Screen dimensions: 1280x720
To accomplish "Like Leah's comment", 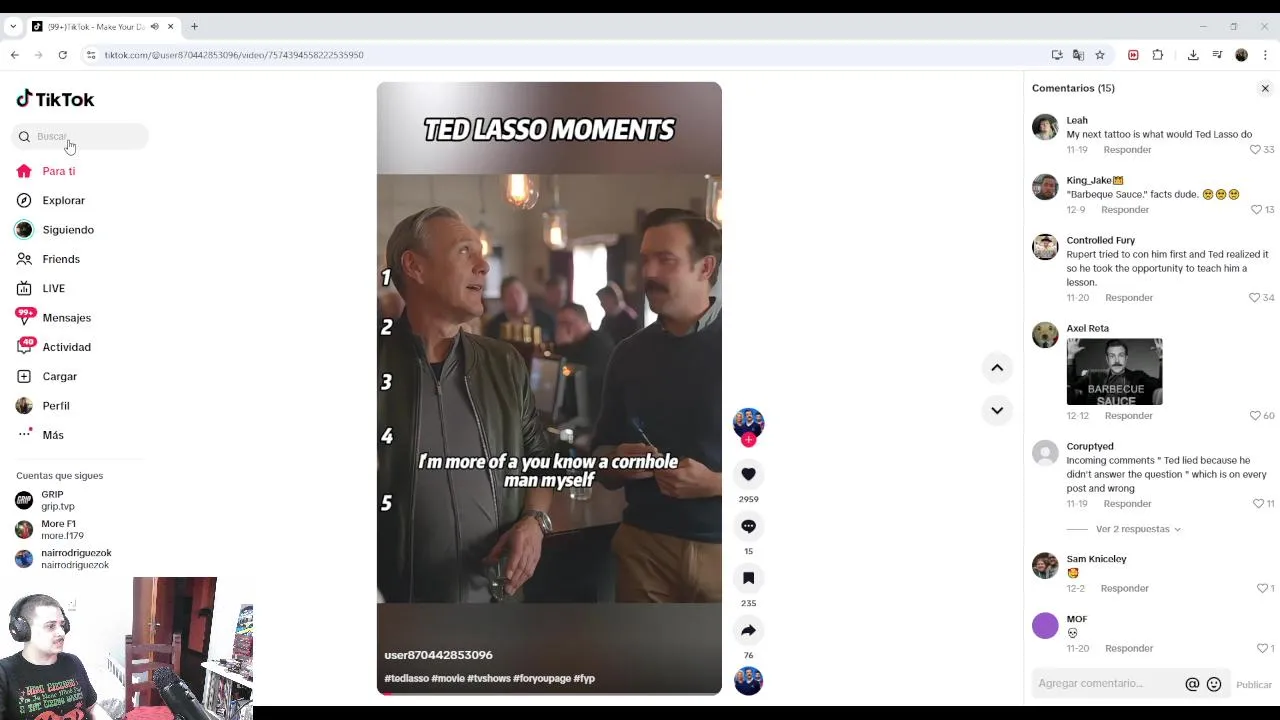I will click(1255, 150).
